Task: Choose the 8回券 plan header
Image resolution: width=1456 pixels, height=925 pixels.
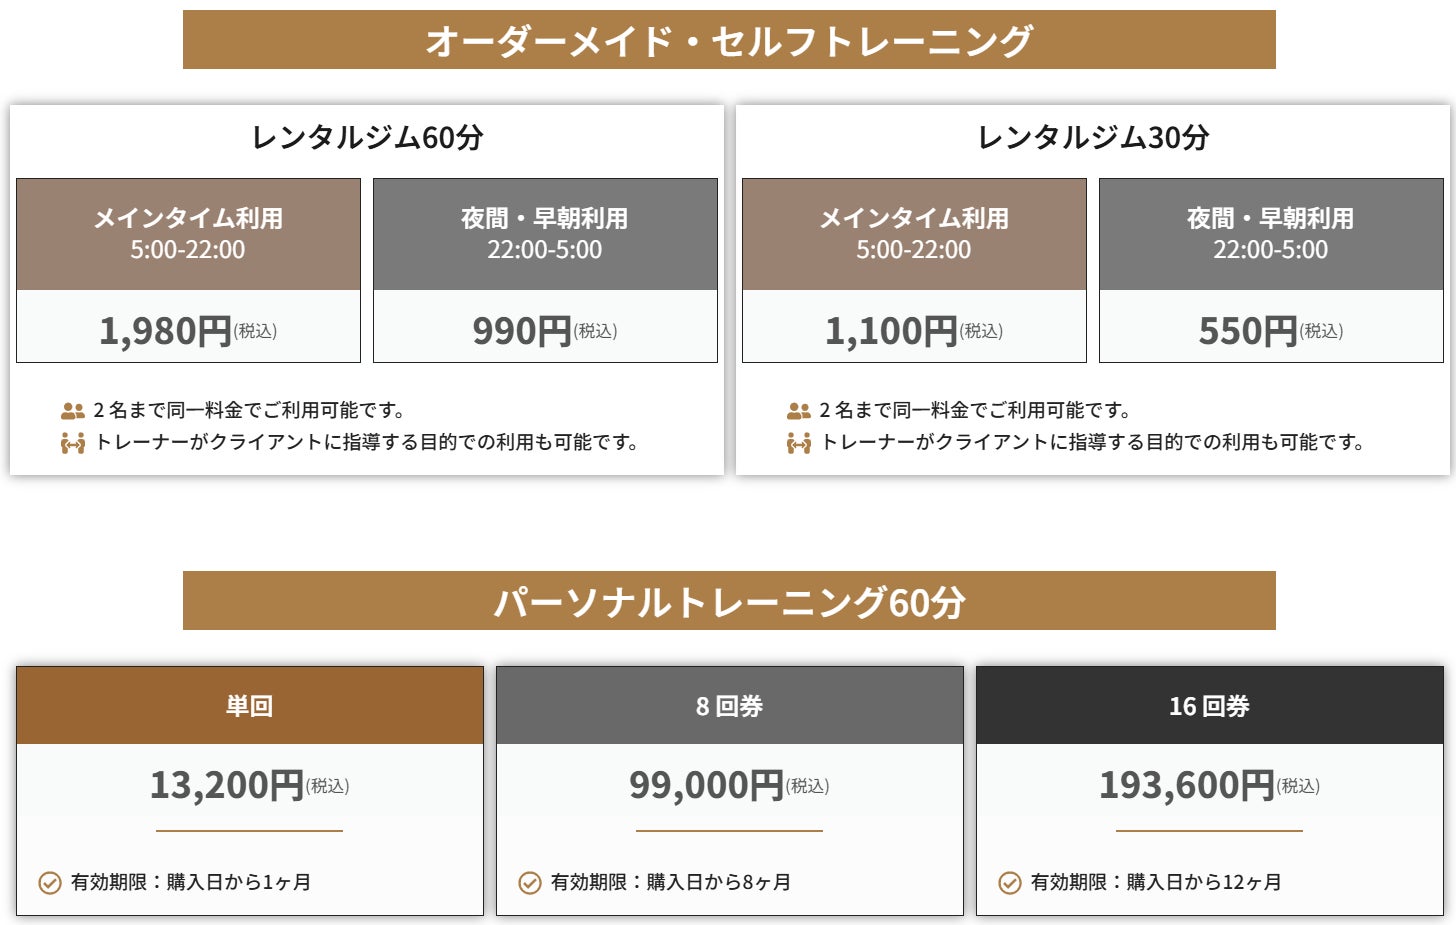Action: (x=729, y=706)
